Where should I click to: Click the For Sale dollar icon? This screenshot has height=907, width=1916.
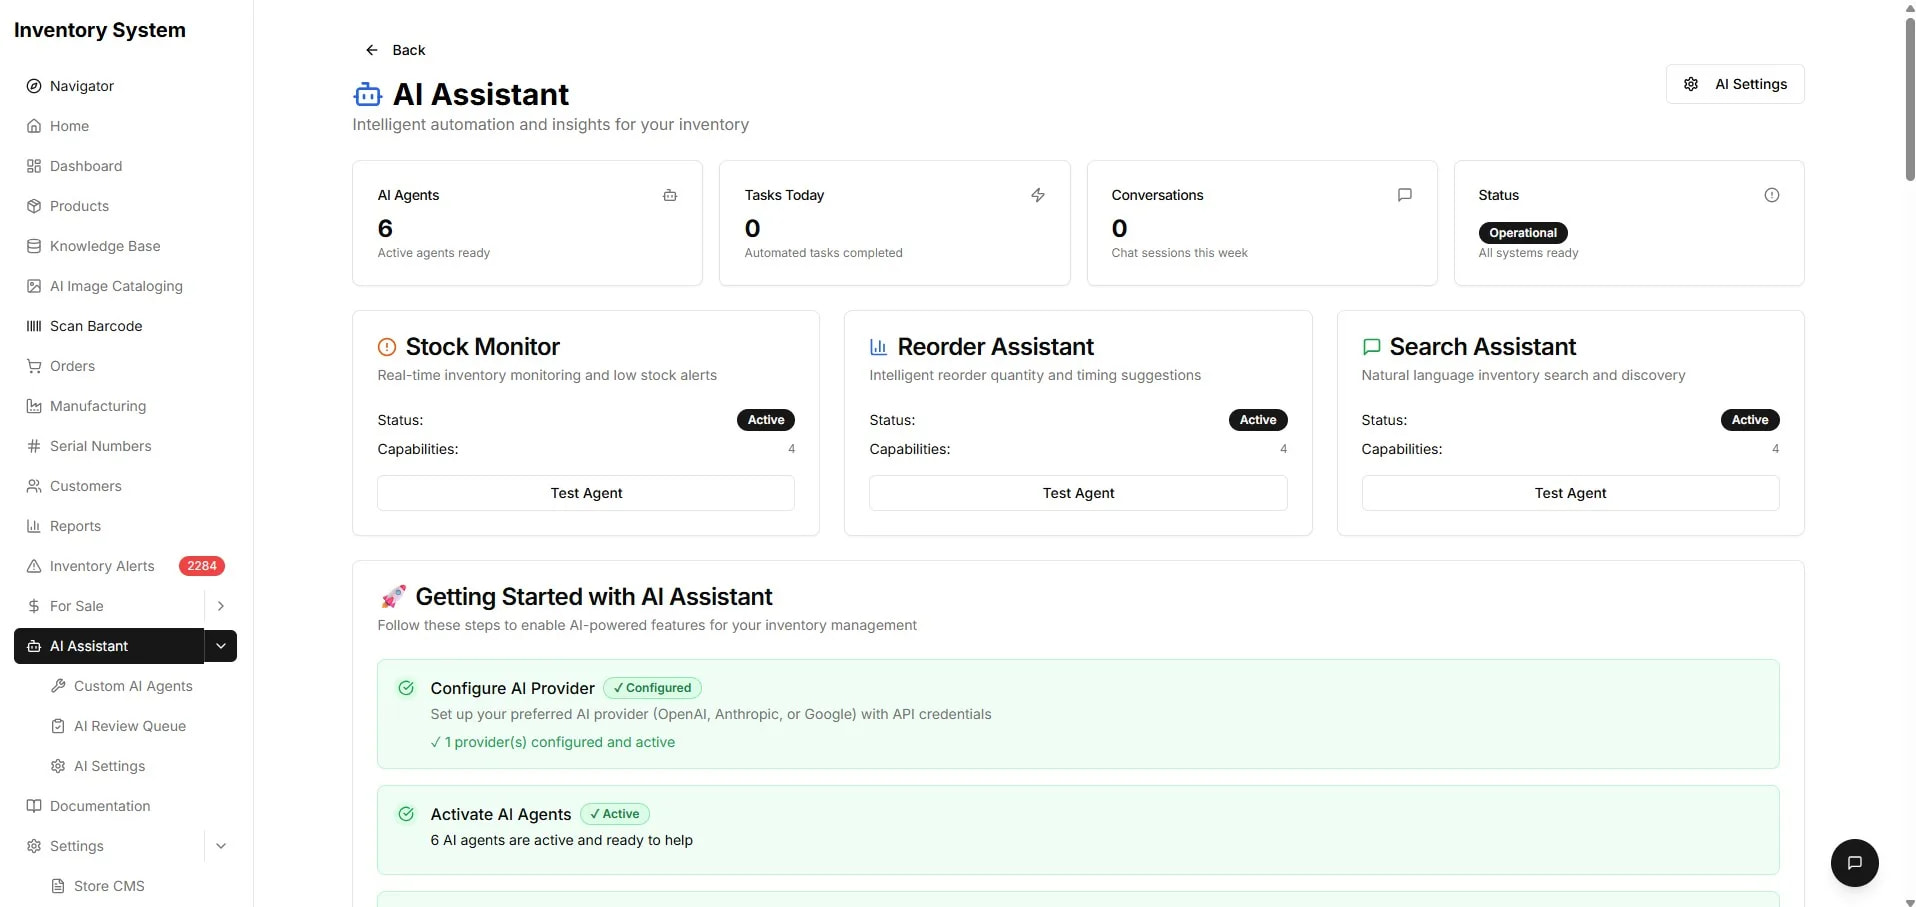(34, 606)
